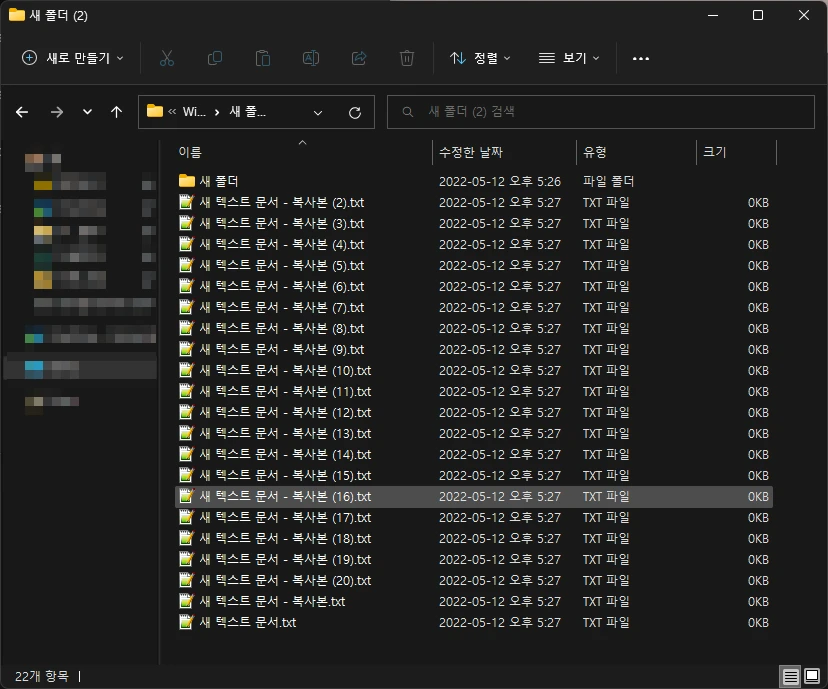Click the Delete trash can icon

[407, 58]
